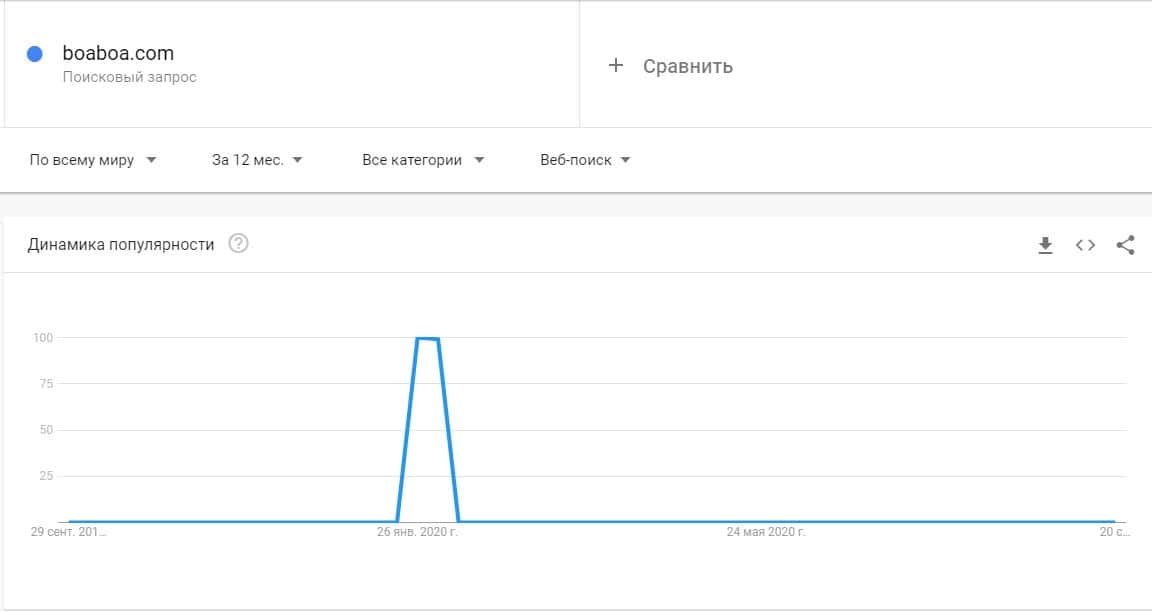This screenshot has height=611, width=1152.
Task: Expand the Все категории dropdown
Action: coord(423,160)
